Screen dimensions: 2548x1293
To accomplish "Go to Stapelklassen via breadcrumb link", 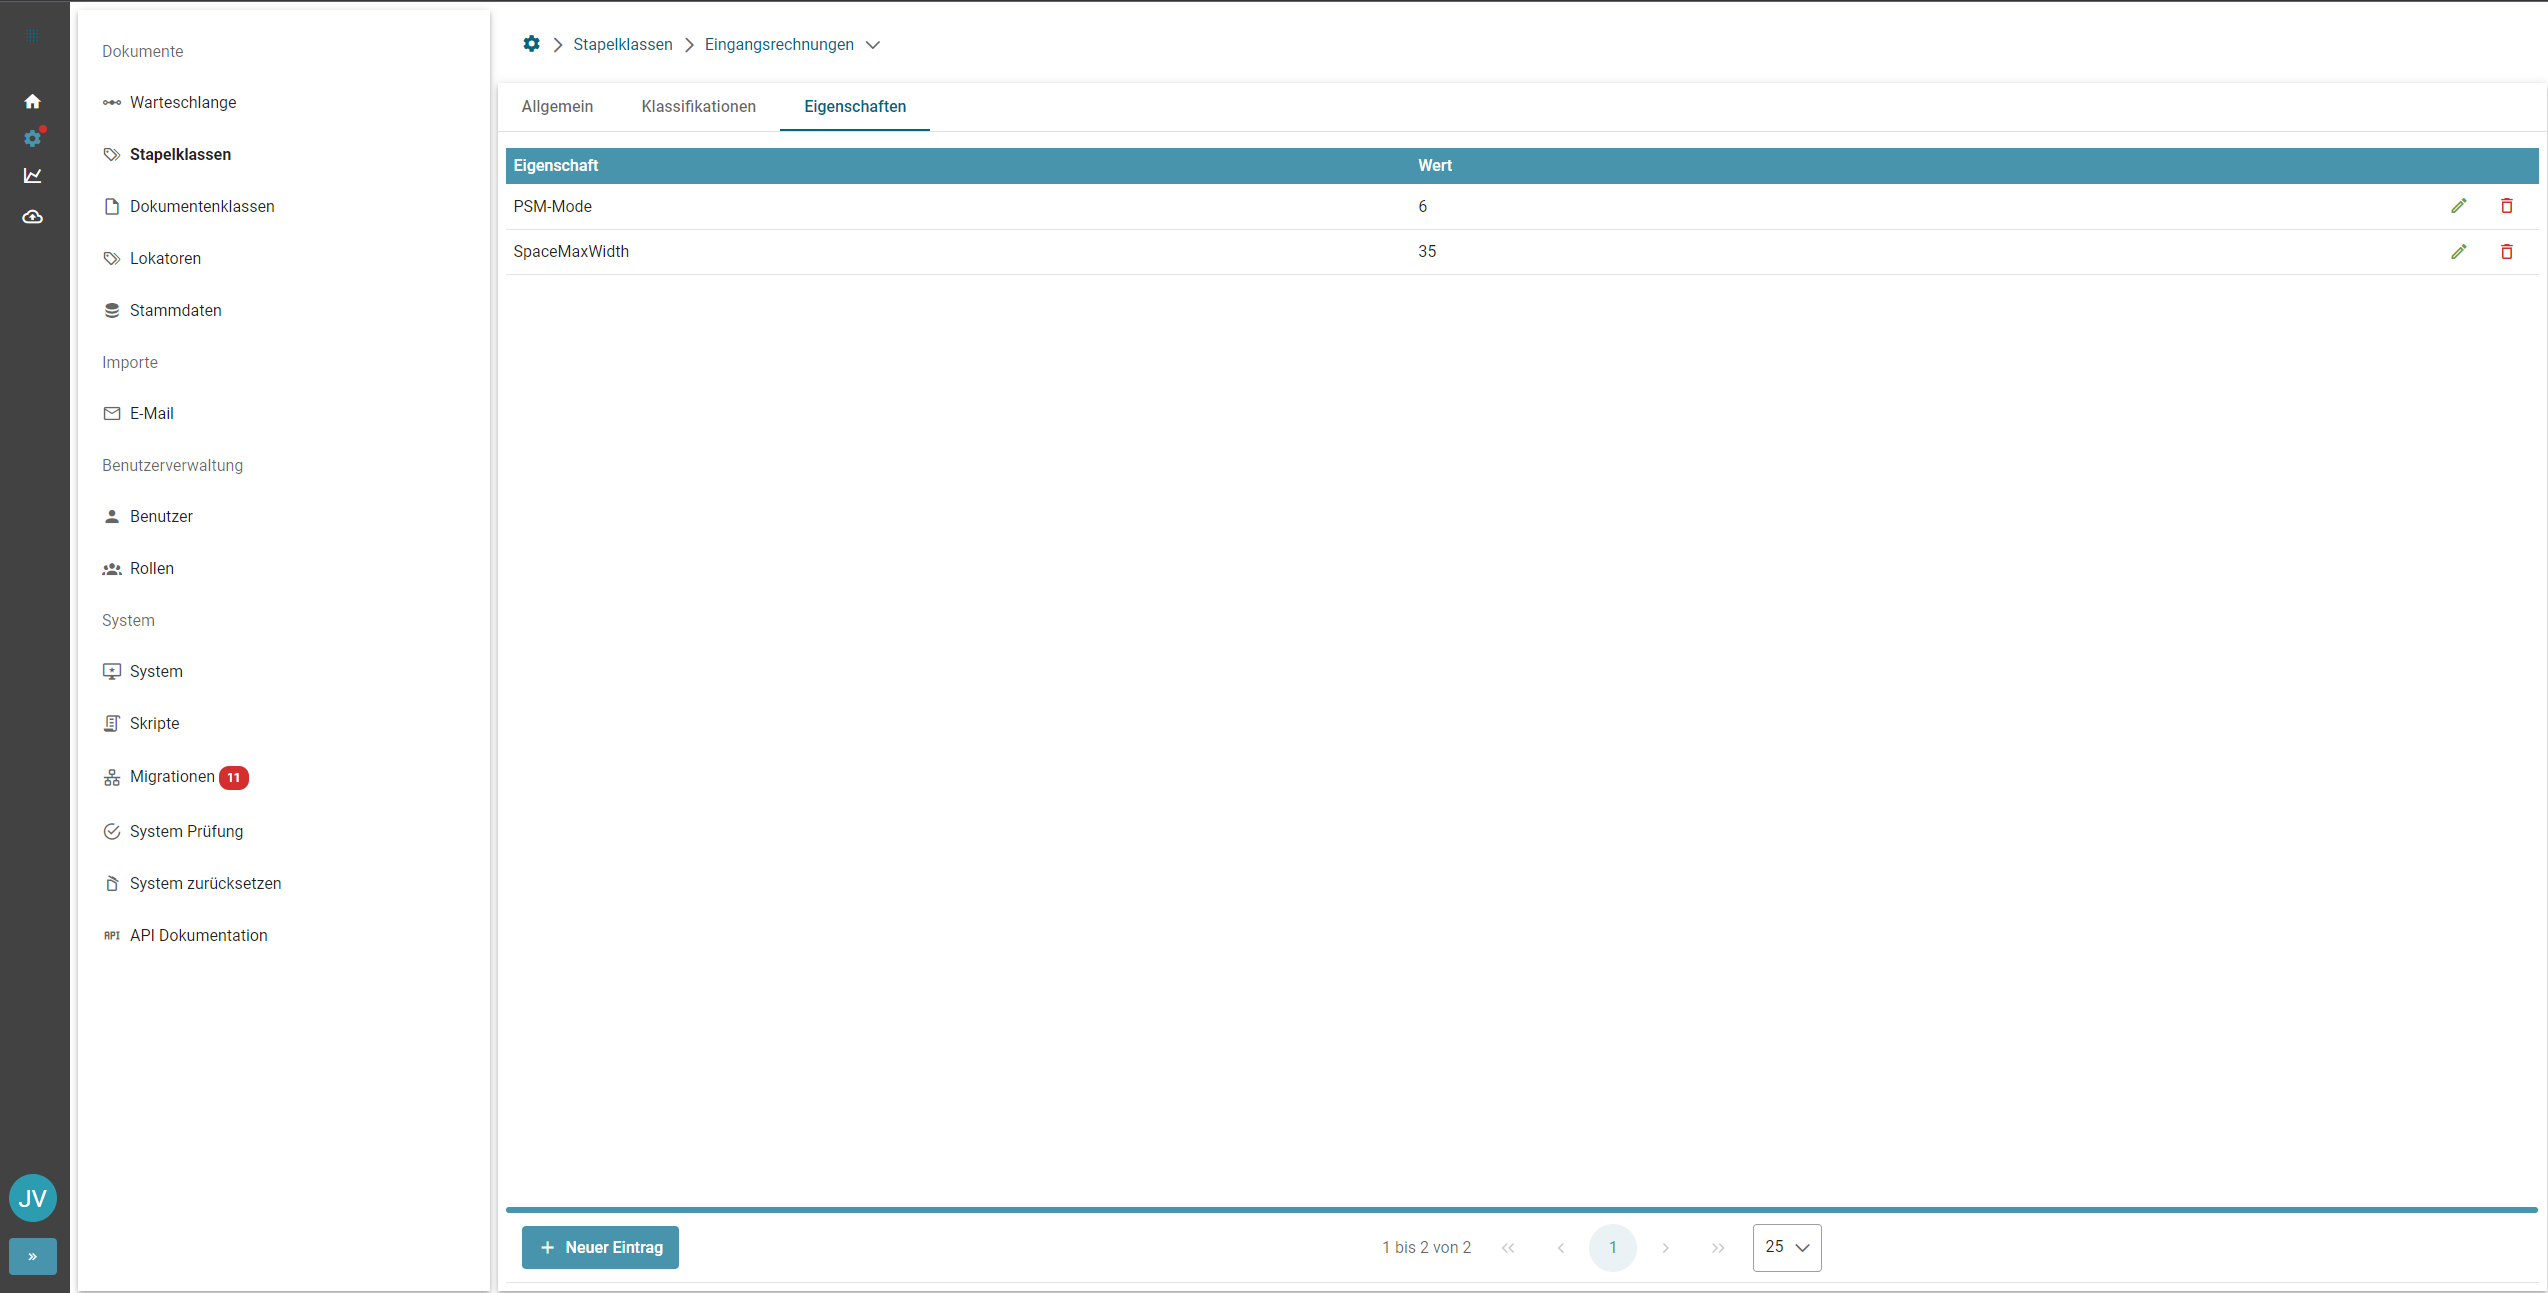I will point(622,45).
